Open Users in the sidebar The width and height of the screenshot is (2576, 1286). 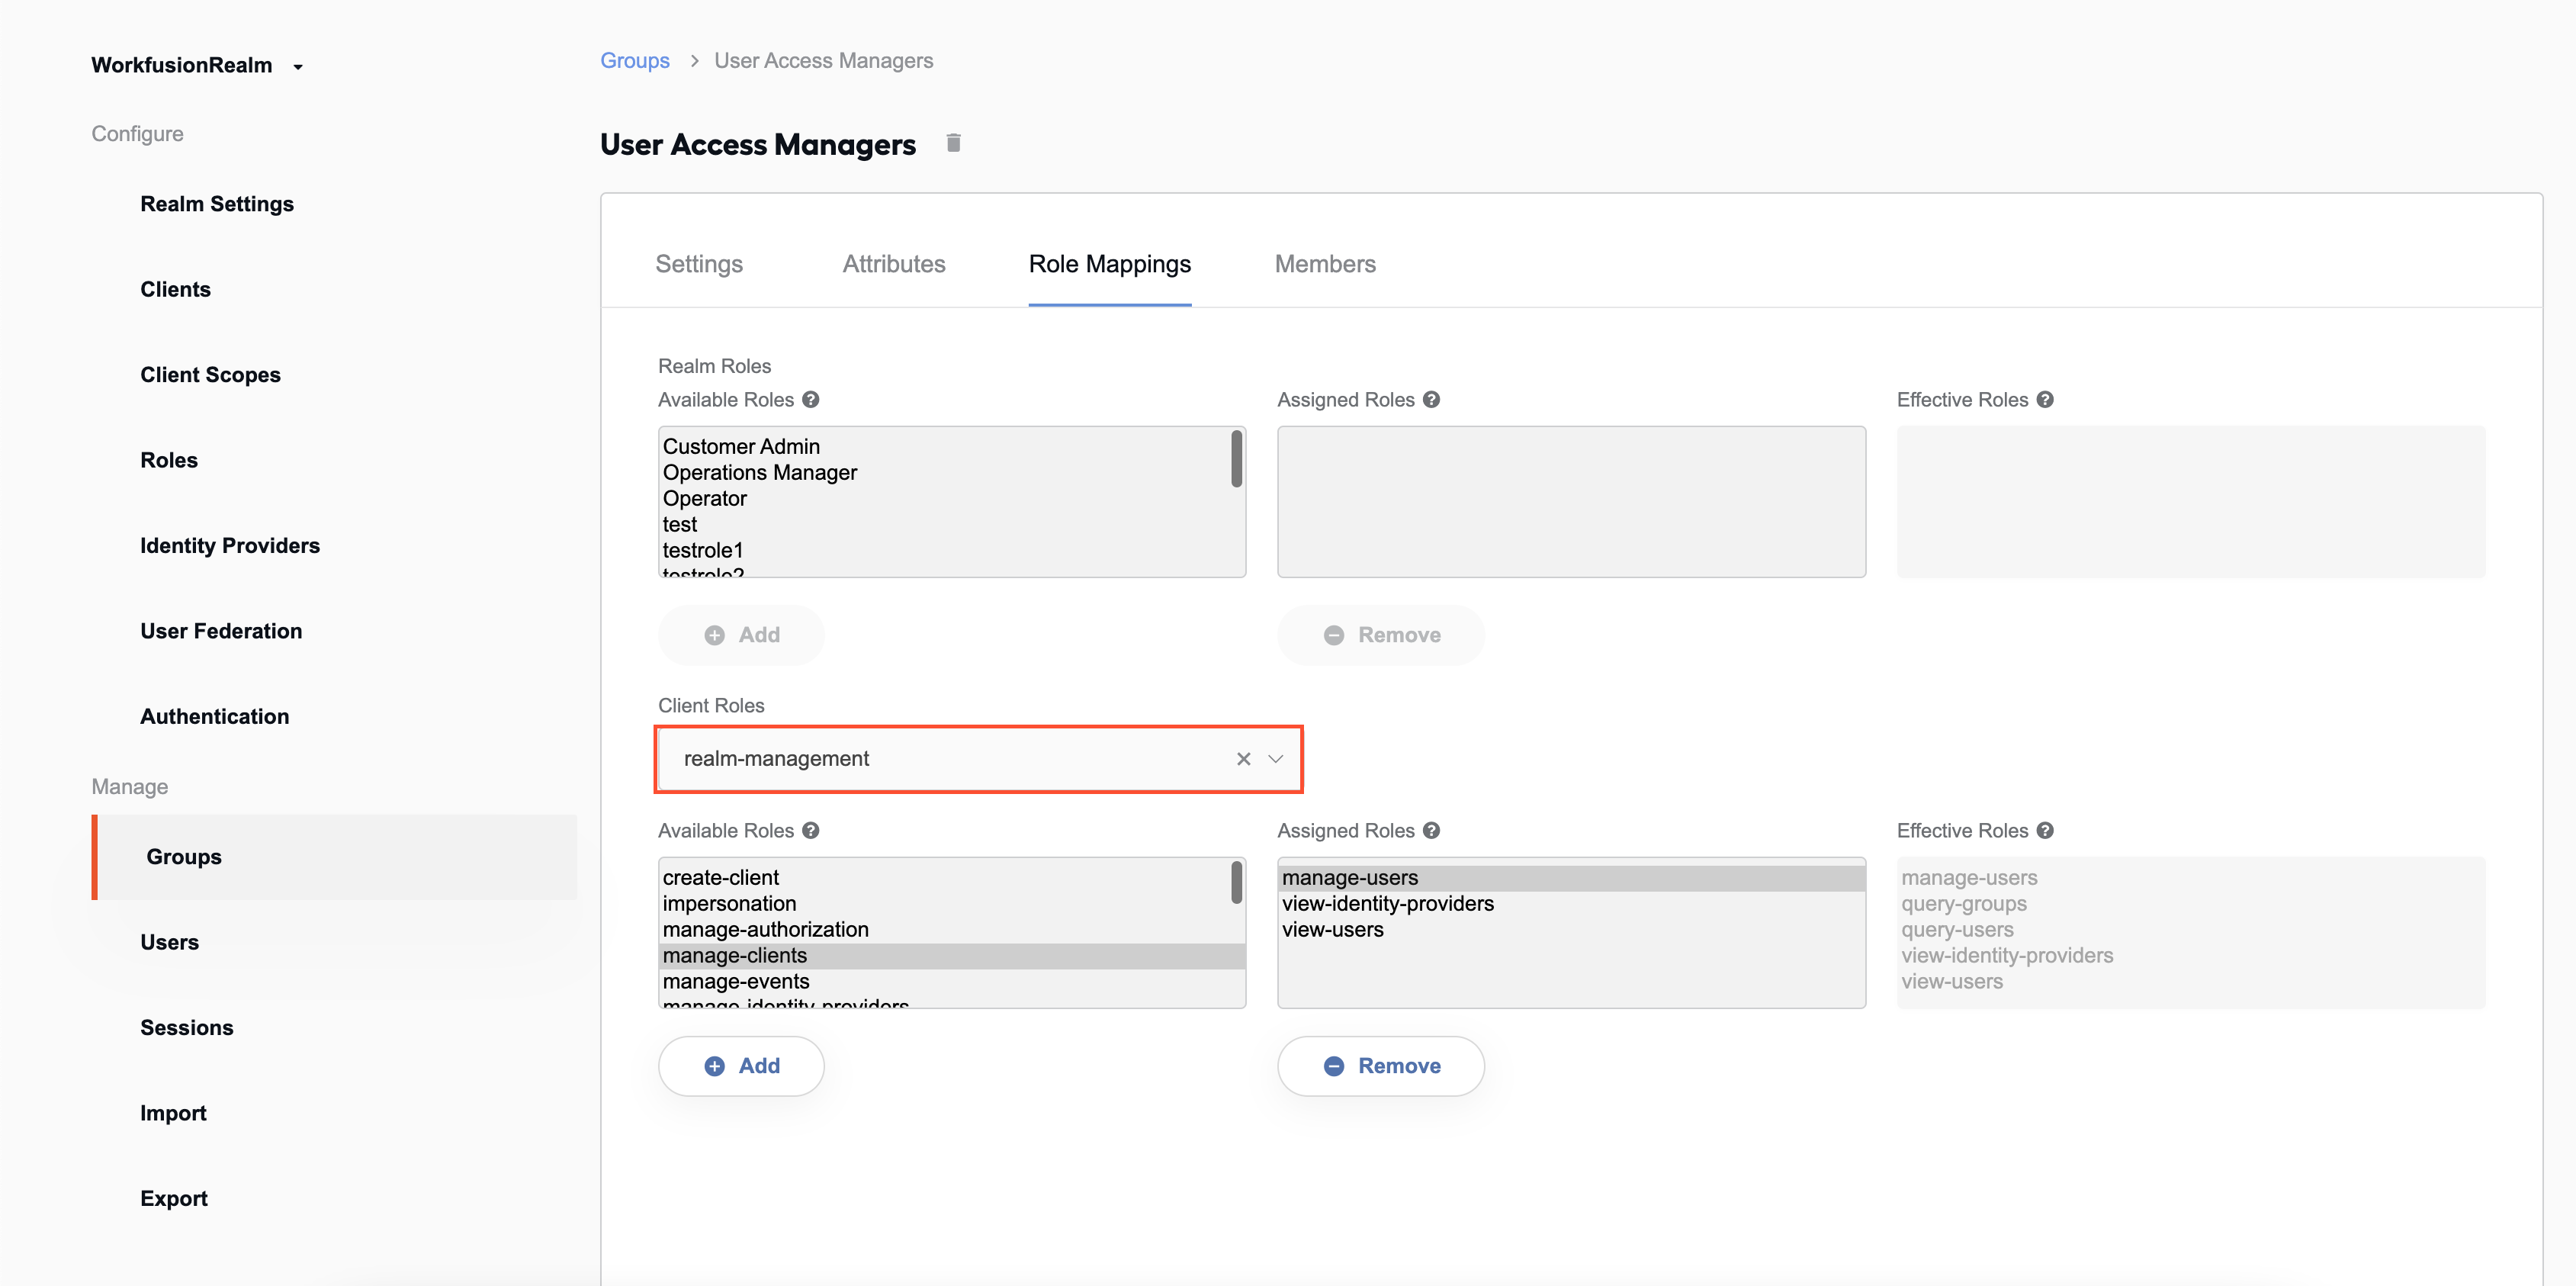tap(169, 943)
